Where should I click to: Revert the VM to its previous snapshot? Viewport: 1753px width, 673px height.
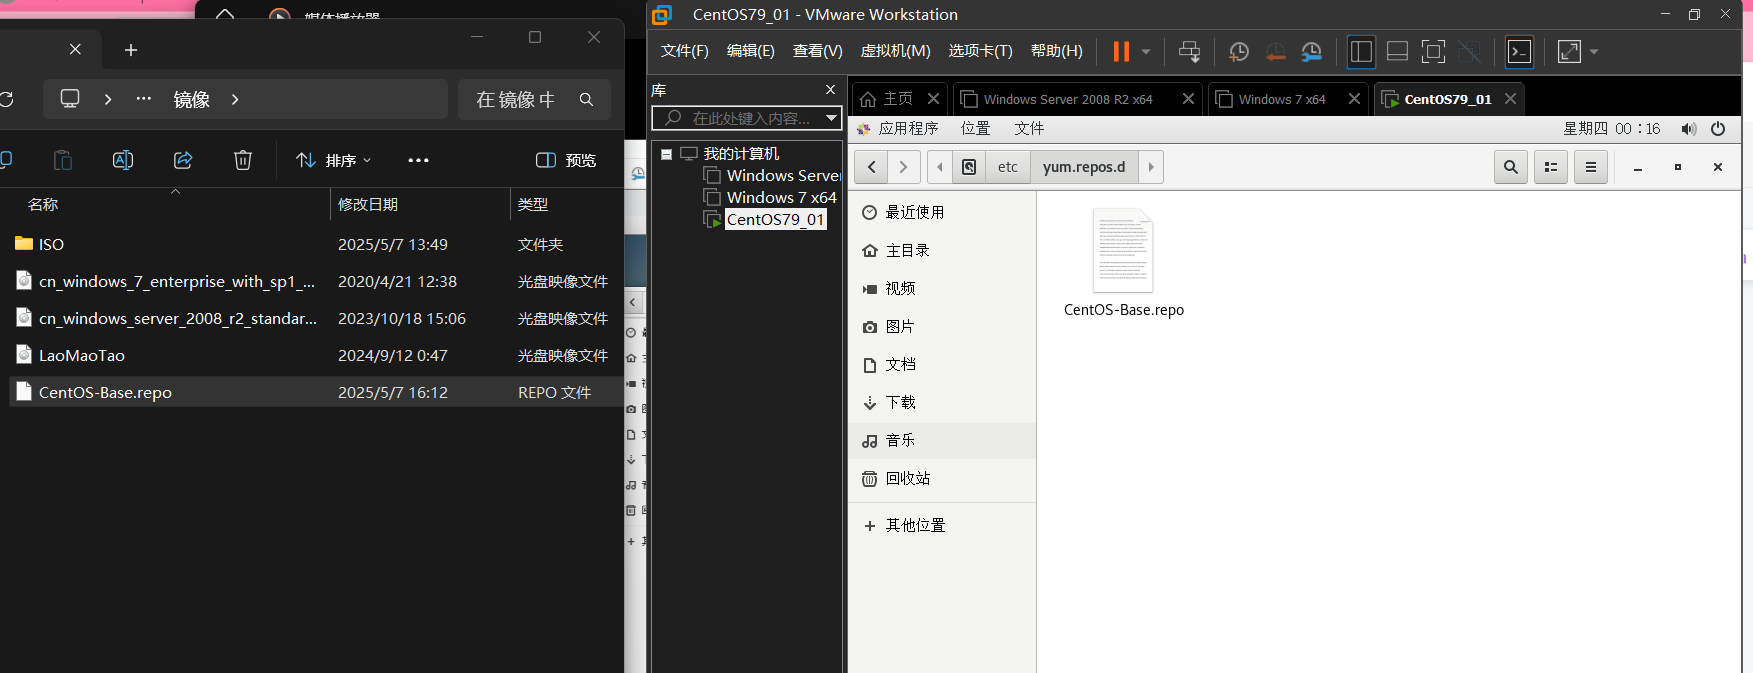[x=1276, y=51]
